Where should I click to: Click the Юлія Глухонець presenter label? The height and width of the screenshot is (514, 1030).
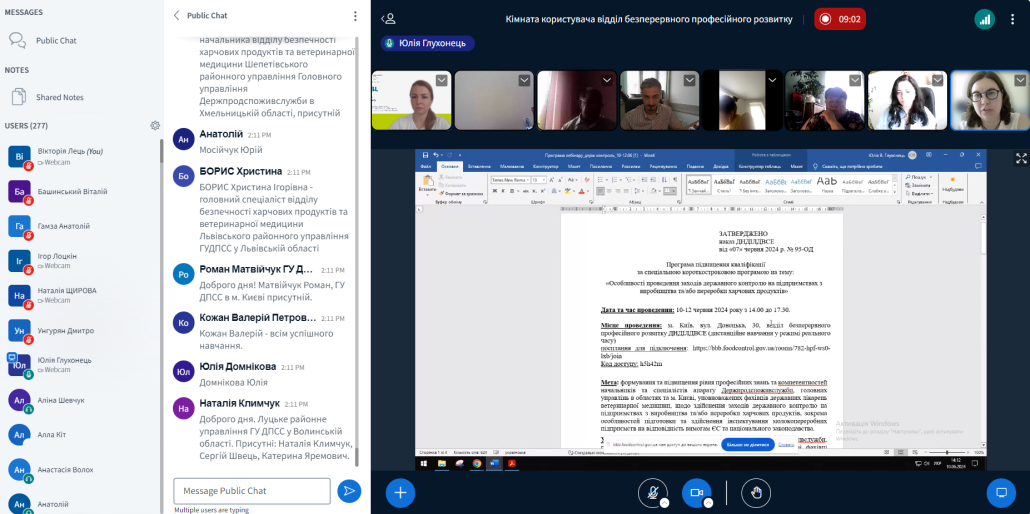click(427, 44)
